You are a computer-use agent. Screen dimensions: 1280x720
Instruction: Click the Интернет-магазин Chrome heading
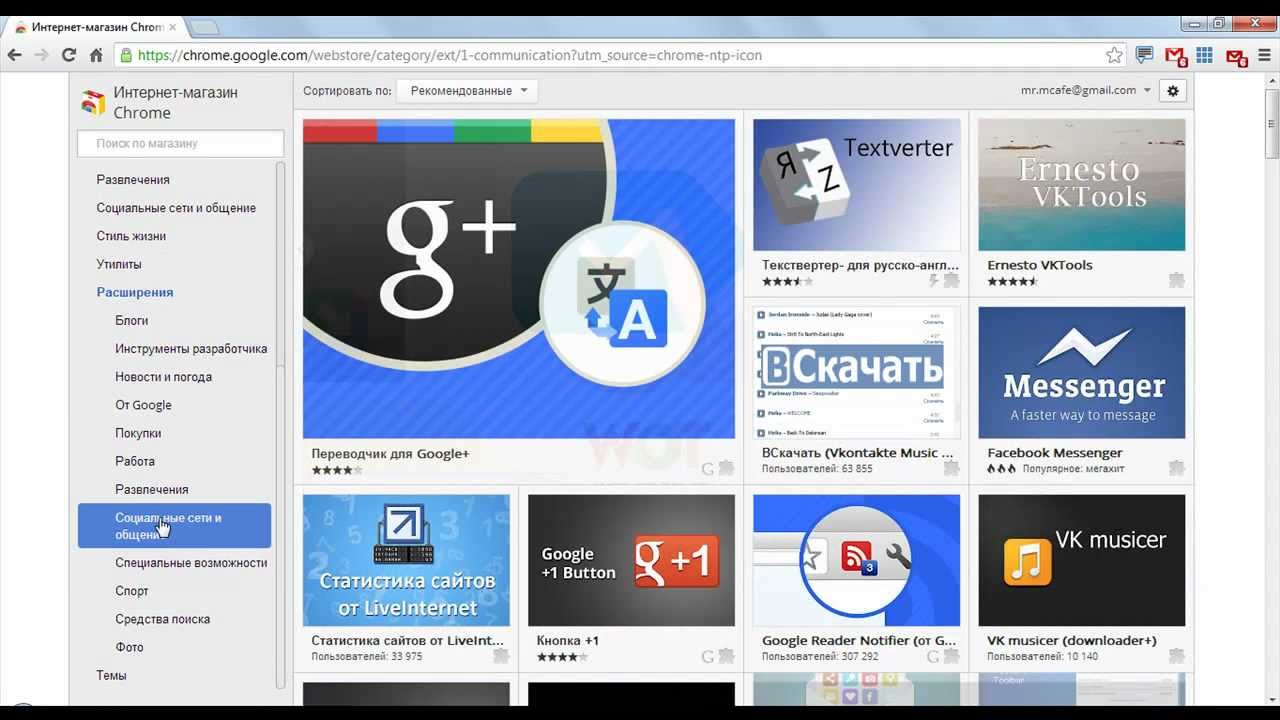[x=175, y=102]
